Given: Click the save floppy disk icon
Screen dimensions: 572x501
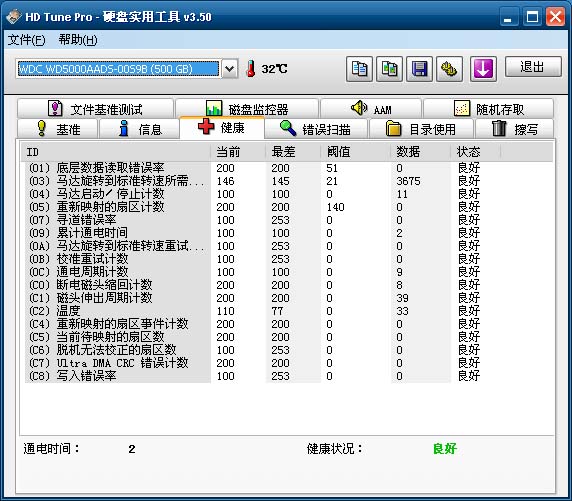Looking at the screenshot, I should [419, 69].
